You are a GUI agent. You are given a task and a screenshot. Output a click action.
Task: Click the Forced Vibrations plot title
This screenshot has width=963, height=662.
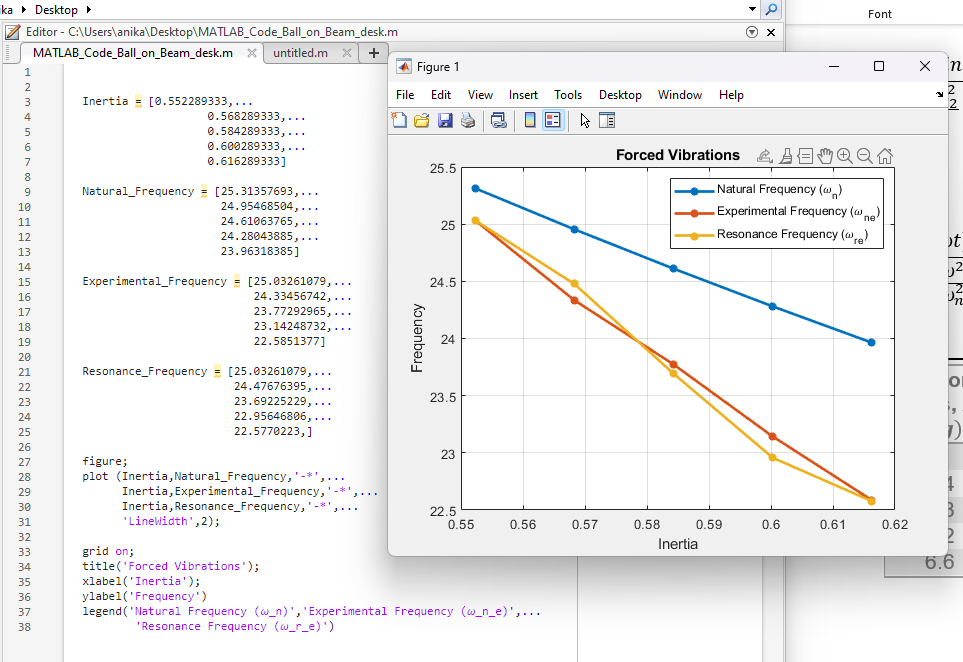pos(677,155)
